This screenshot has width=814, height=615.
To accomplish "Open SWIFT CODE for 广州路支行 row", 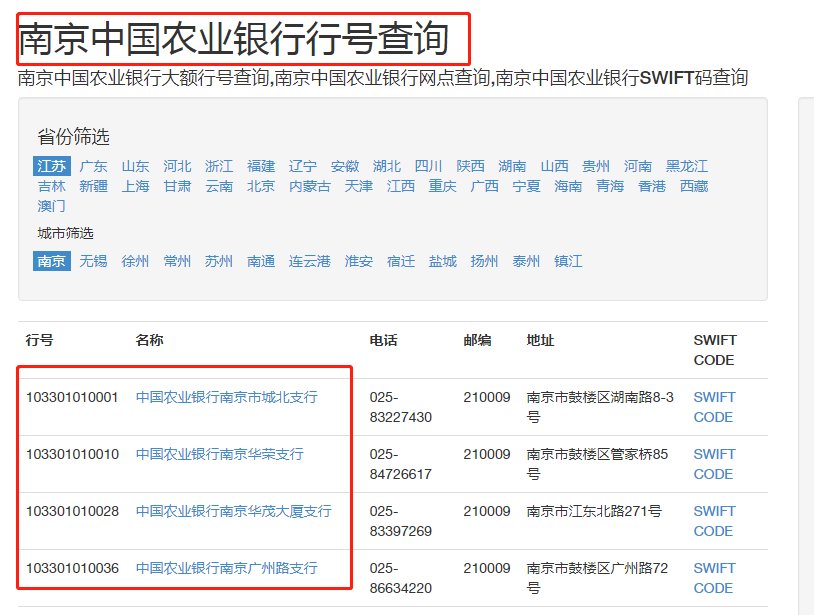I will pos(714,578).
